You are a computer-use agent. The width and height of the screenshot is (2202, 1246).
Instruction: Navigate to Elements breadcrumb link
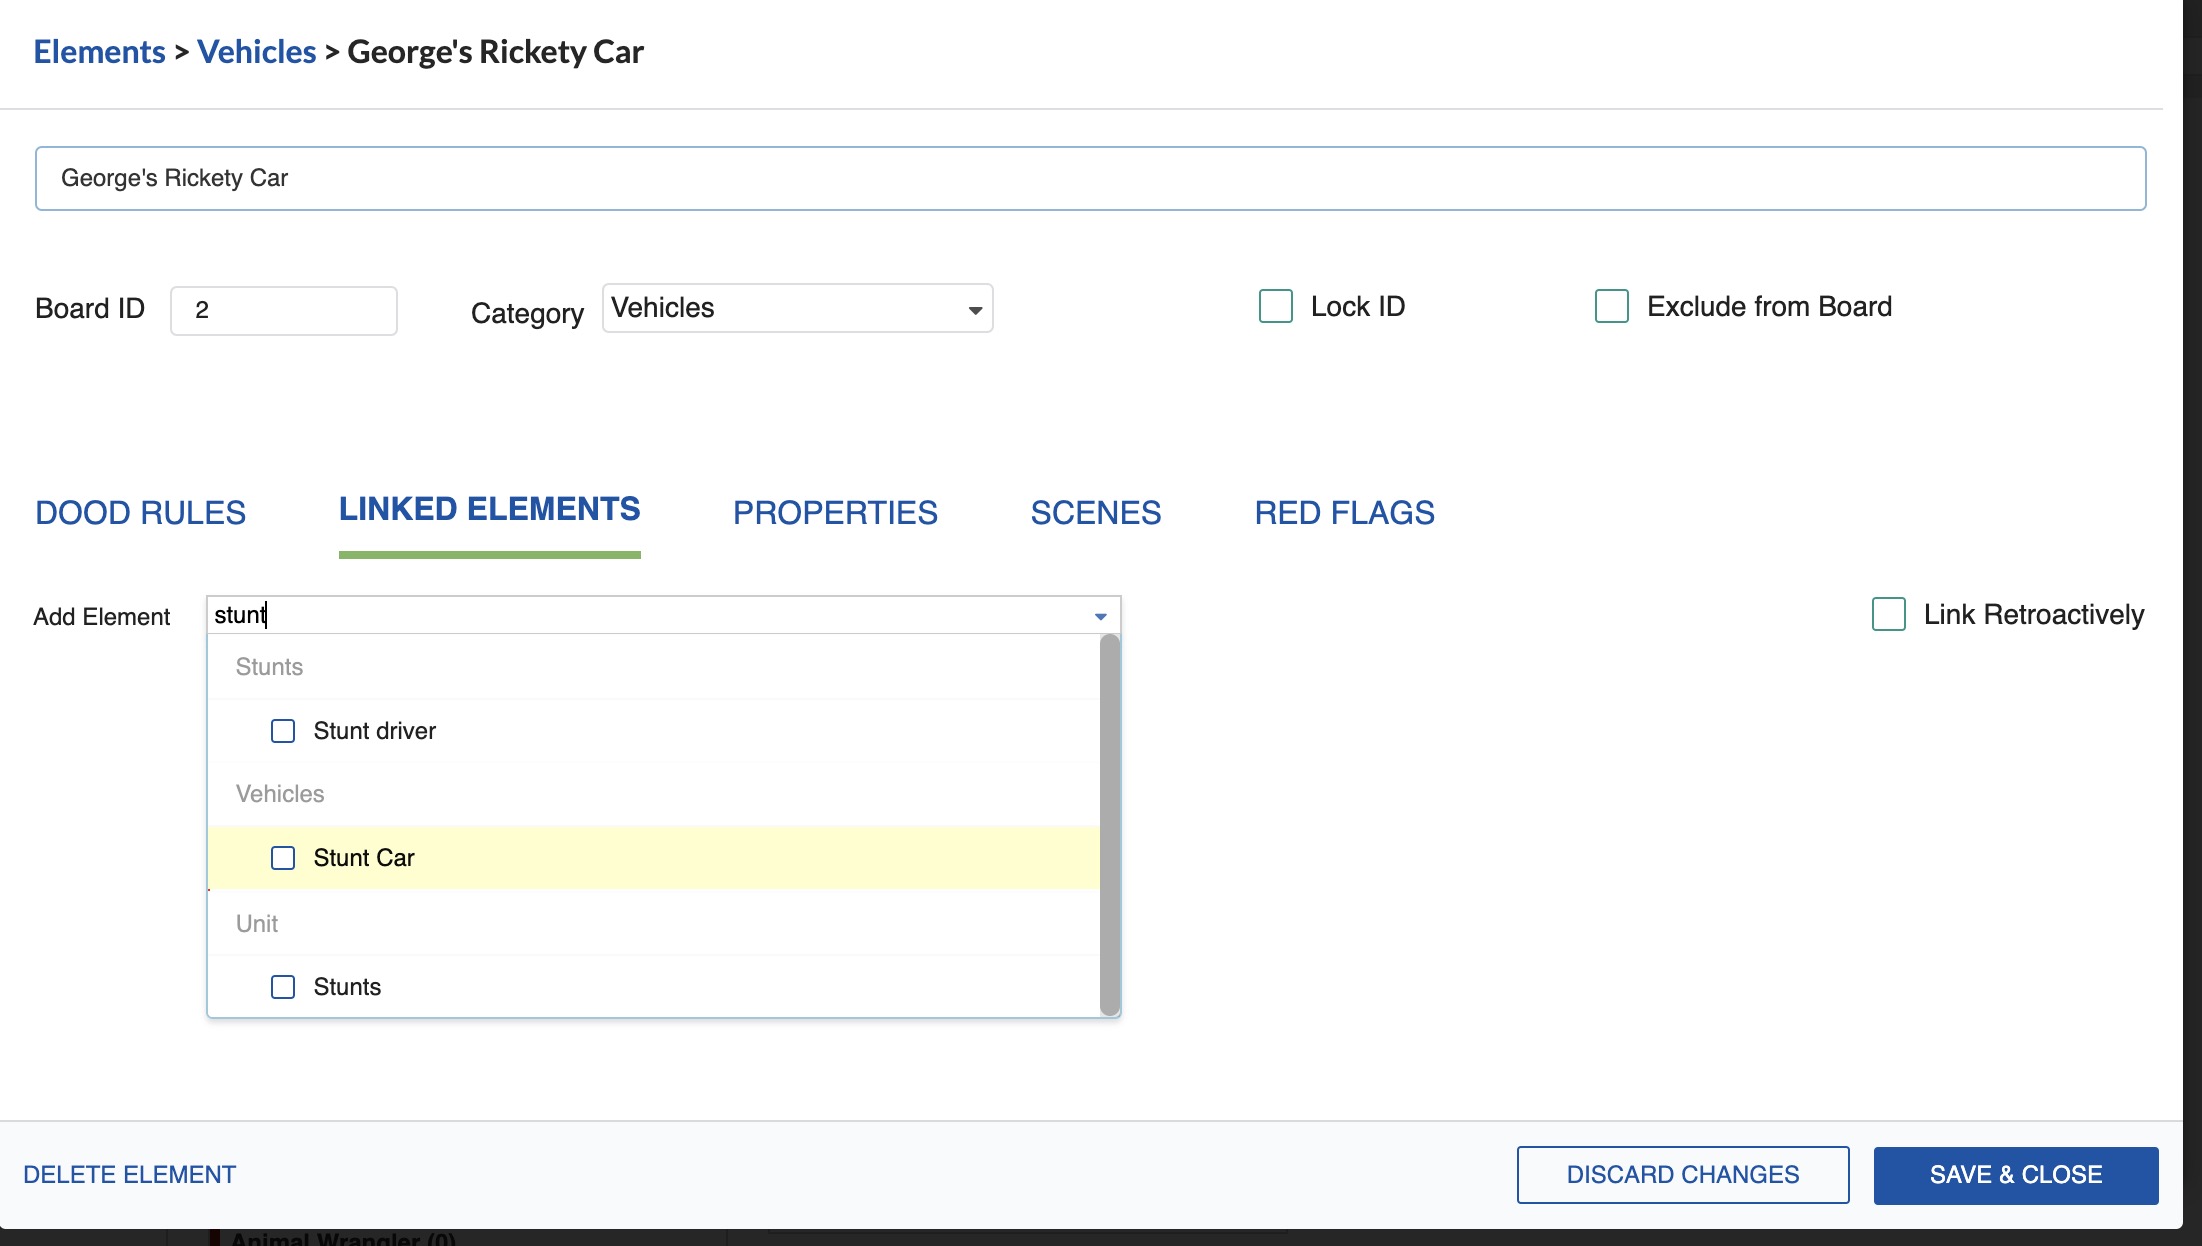click(99, 52)
